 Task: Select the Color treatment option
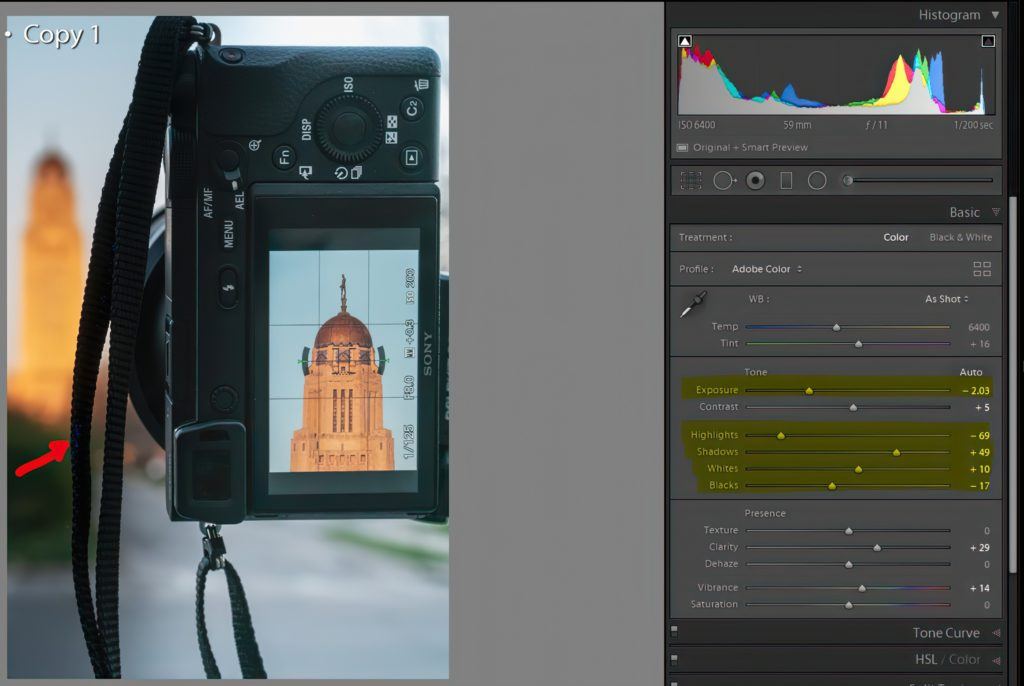[896, 238]
